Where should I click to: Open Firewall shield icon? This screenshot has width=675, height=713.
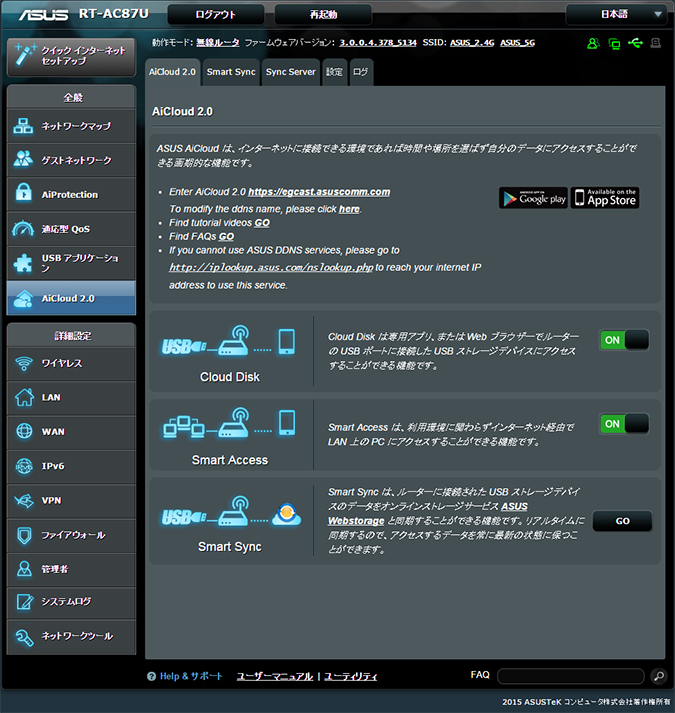coord(24,535)
